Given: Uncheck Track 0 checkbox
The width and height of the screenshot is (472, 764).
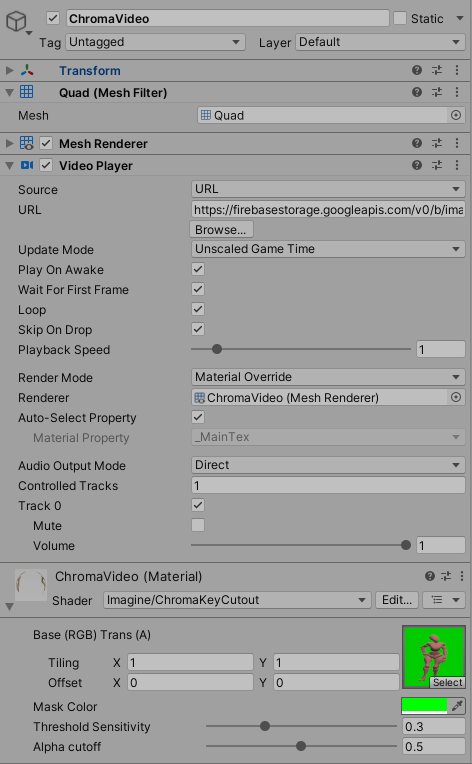Looking at the screenshot, I should pos(198,505).
